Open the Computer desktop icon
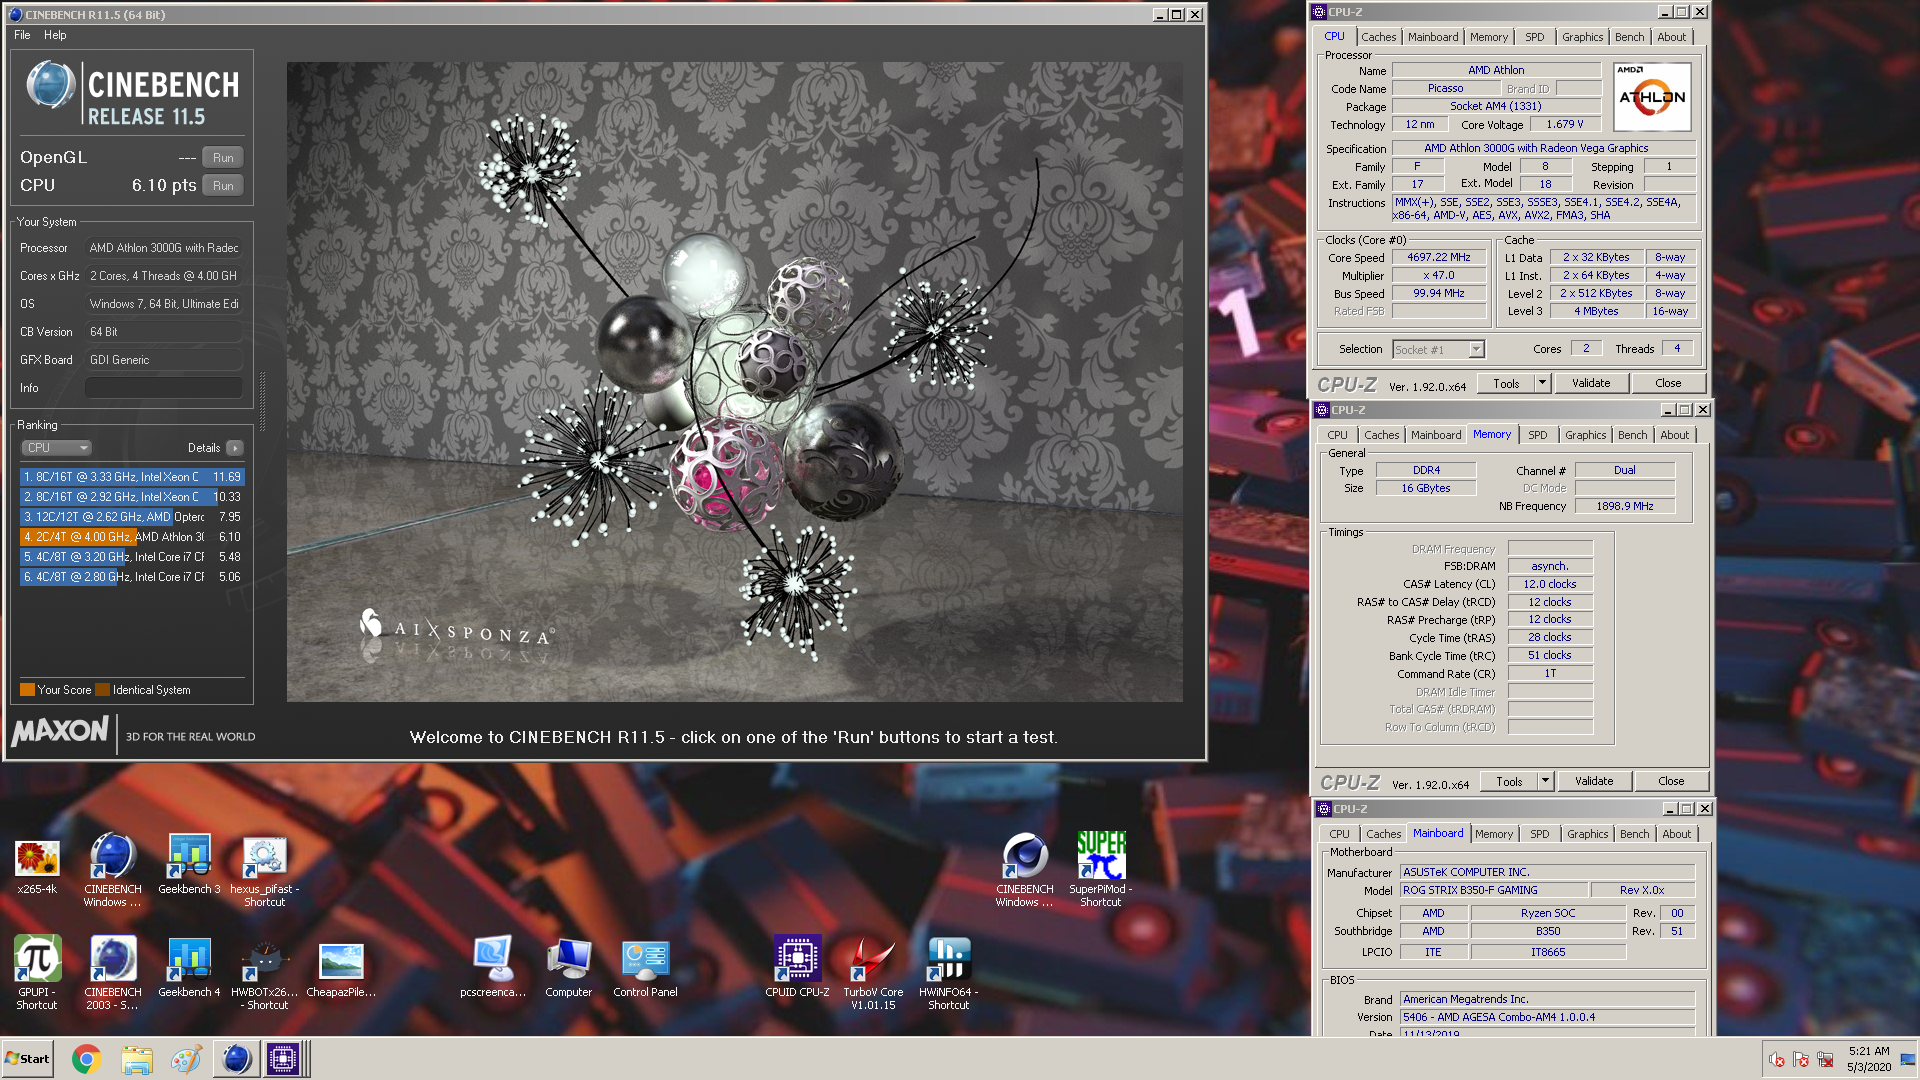The width and height of the screenshot is (1920, 1080). [569, 967]
